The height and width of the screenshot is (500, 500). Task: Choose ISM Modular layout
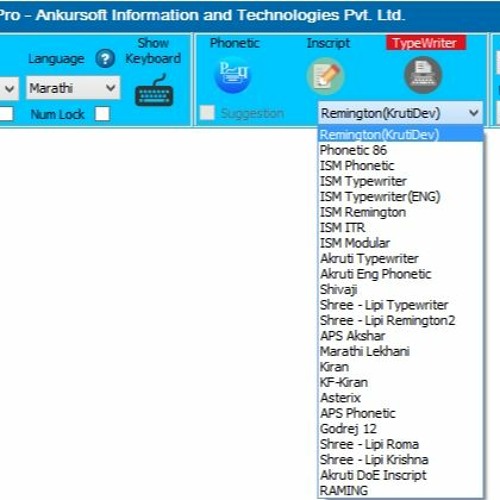[401, 243]
